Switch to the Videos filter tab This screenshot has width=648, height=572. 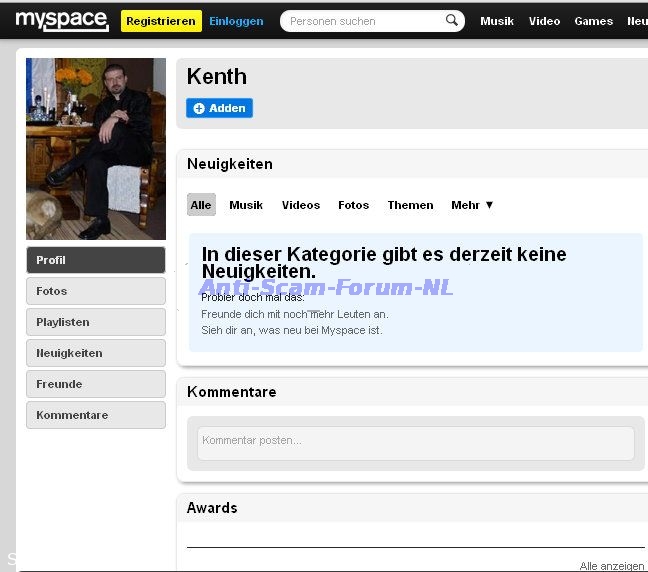pyautogui.click(x=301, y=205)
